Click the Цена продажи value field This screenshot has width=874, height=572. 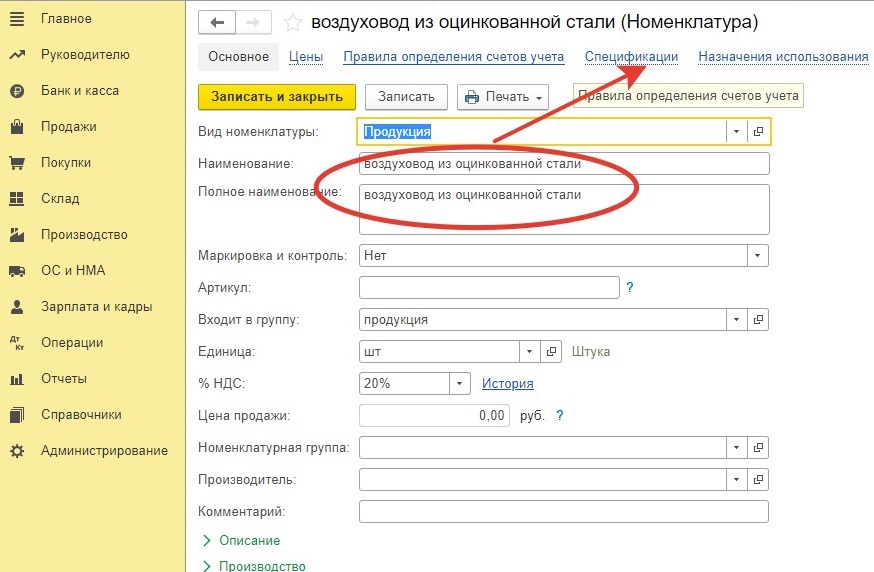(x=434, y=415)
